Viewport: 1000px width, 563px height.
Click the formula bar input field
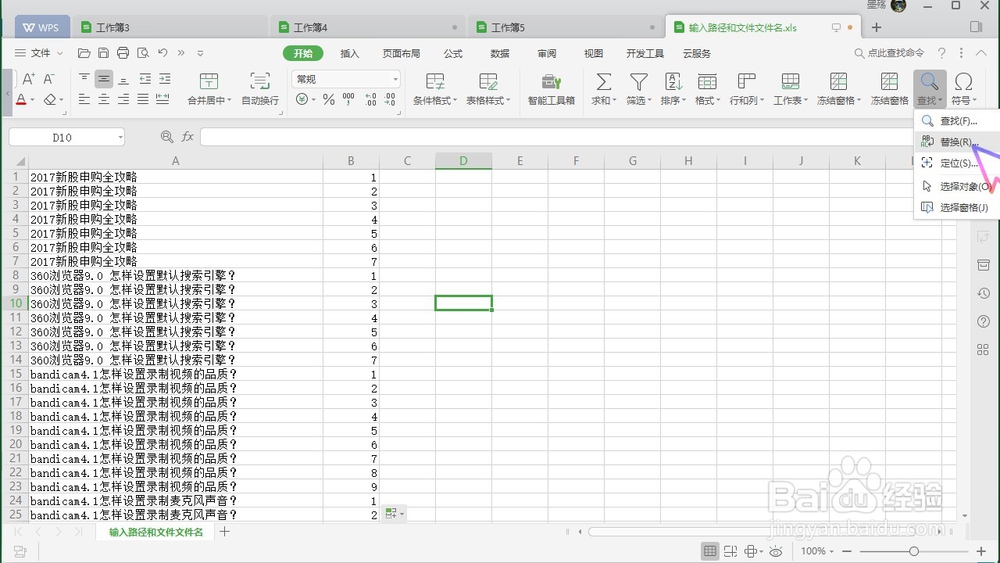point(555,136)
